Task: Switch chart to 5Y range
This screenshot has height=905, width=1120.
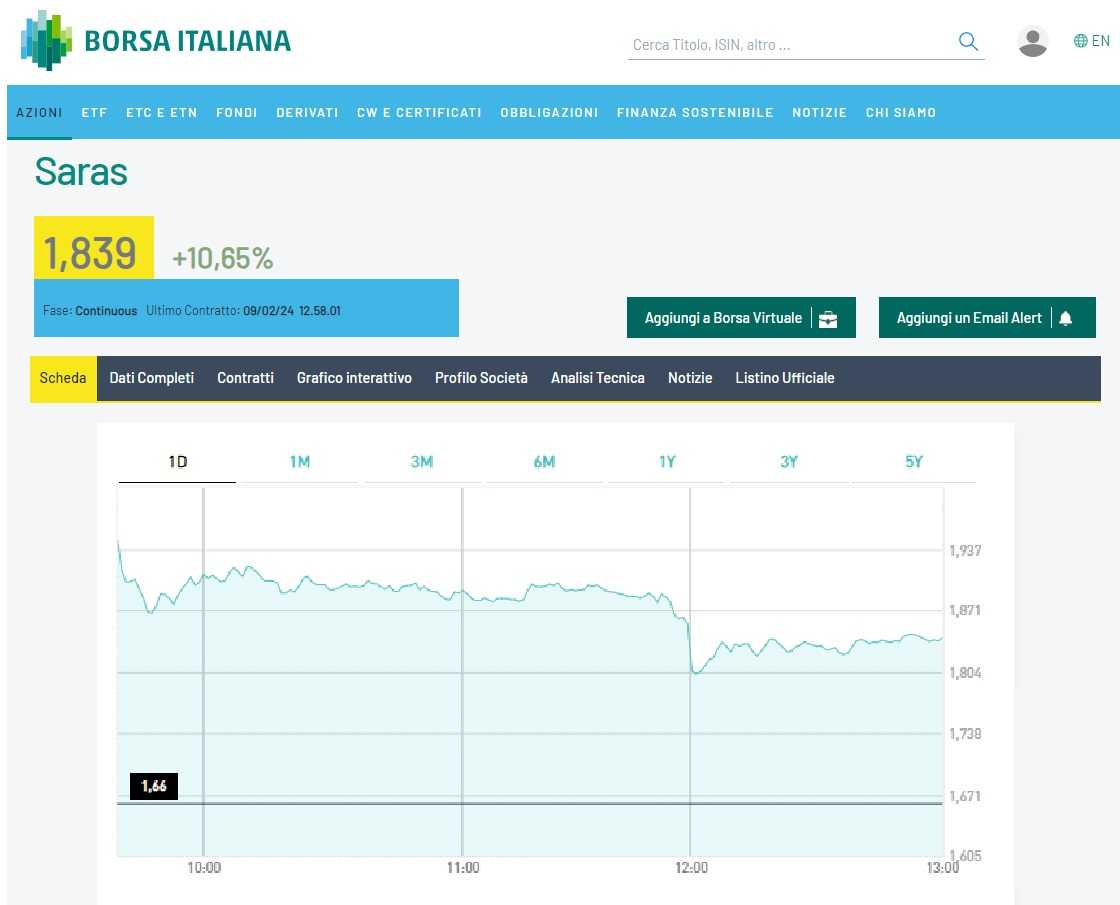Action: 914,462
